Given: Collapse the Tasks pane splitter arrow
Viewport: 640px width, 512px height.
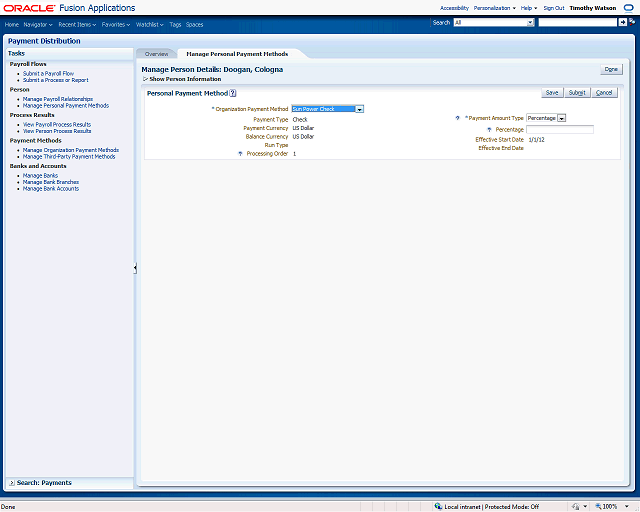Looking at the screenshot, I should pos(135,268).
